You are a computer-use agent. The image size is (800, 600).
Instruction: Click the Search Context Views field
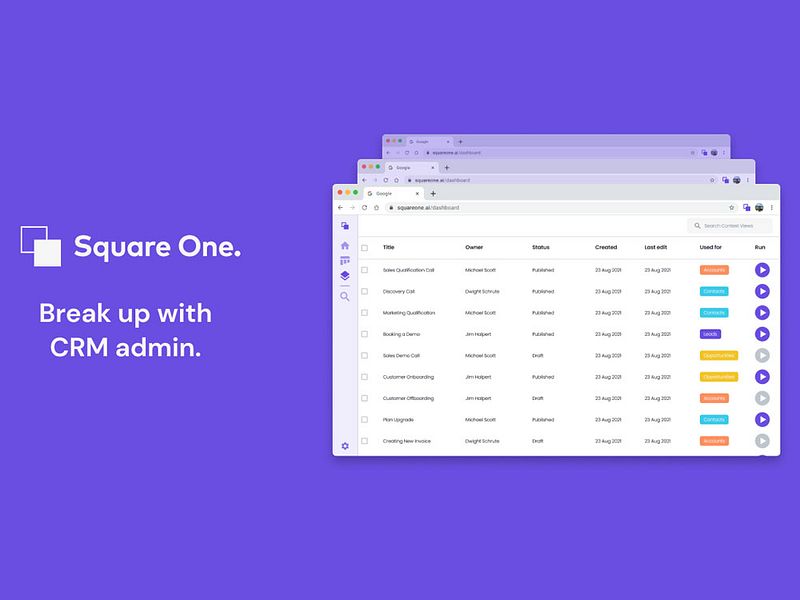[730, 226]
